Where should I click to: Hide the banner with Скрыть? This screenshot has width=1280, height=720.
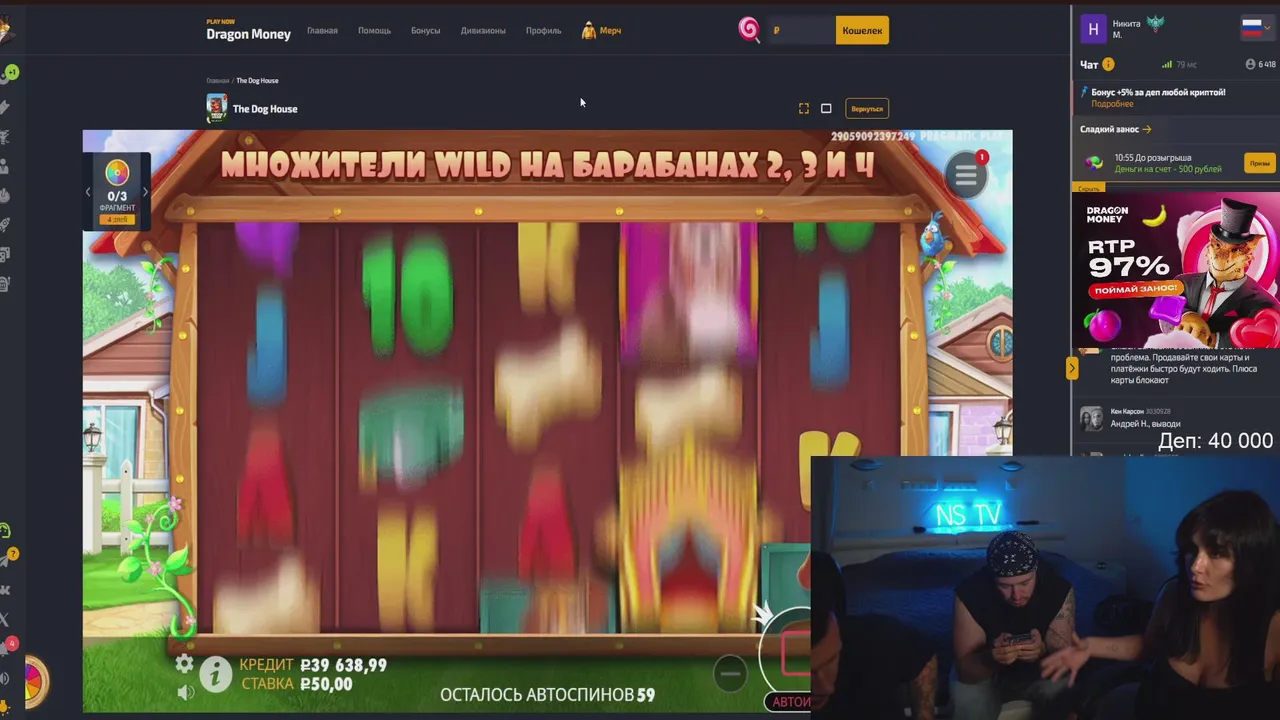1089,188
